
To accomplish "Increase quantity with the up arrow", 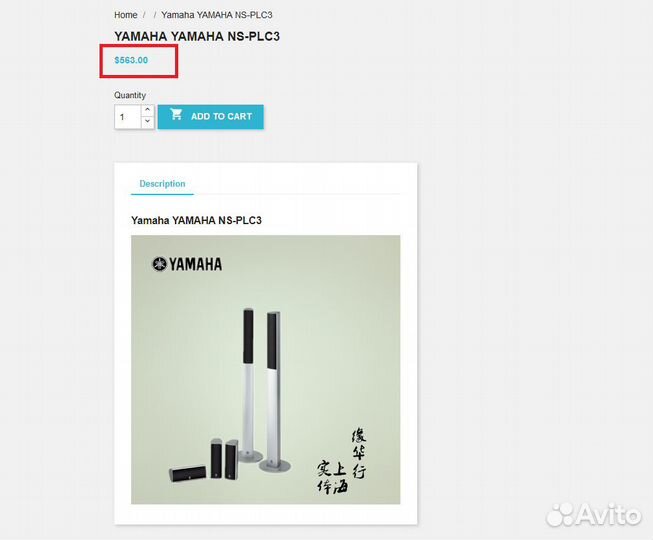I will pyautogui.click(x=147, y=110).
